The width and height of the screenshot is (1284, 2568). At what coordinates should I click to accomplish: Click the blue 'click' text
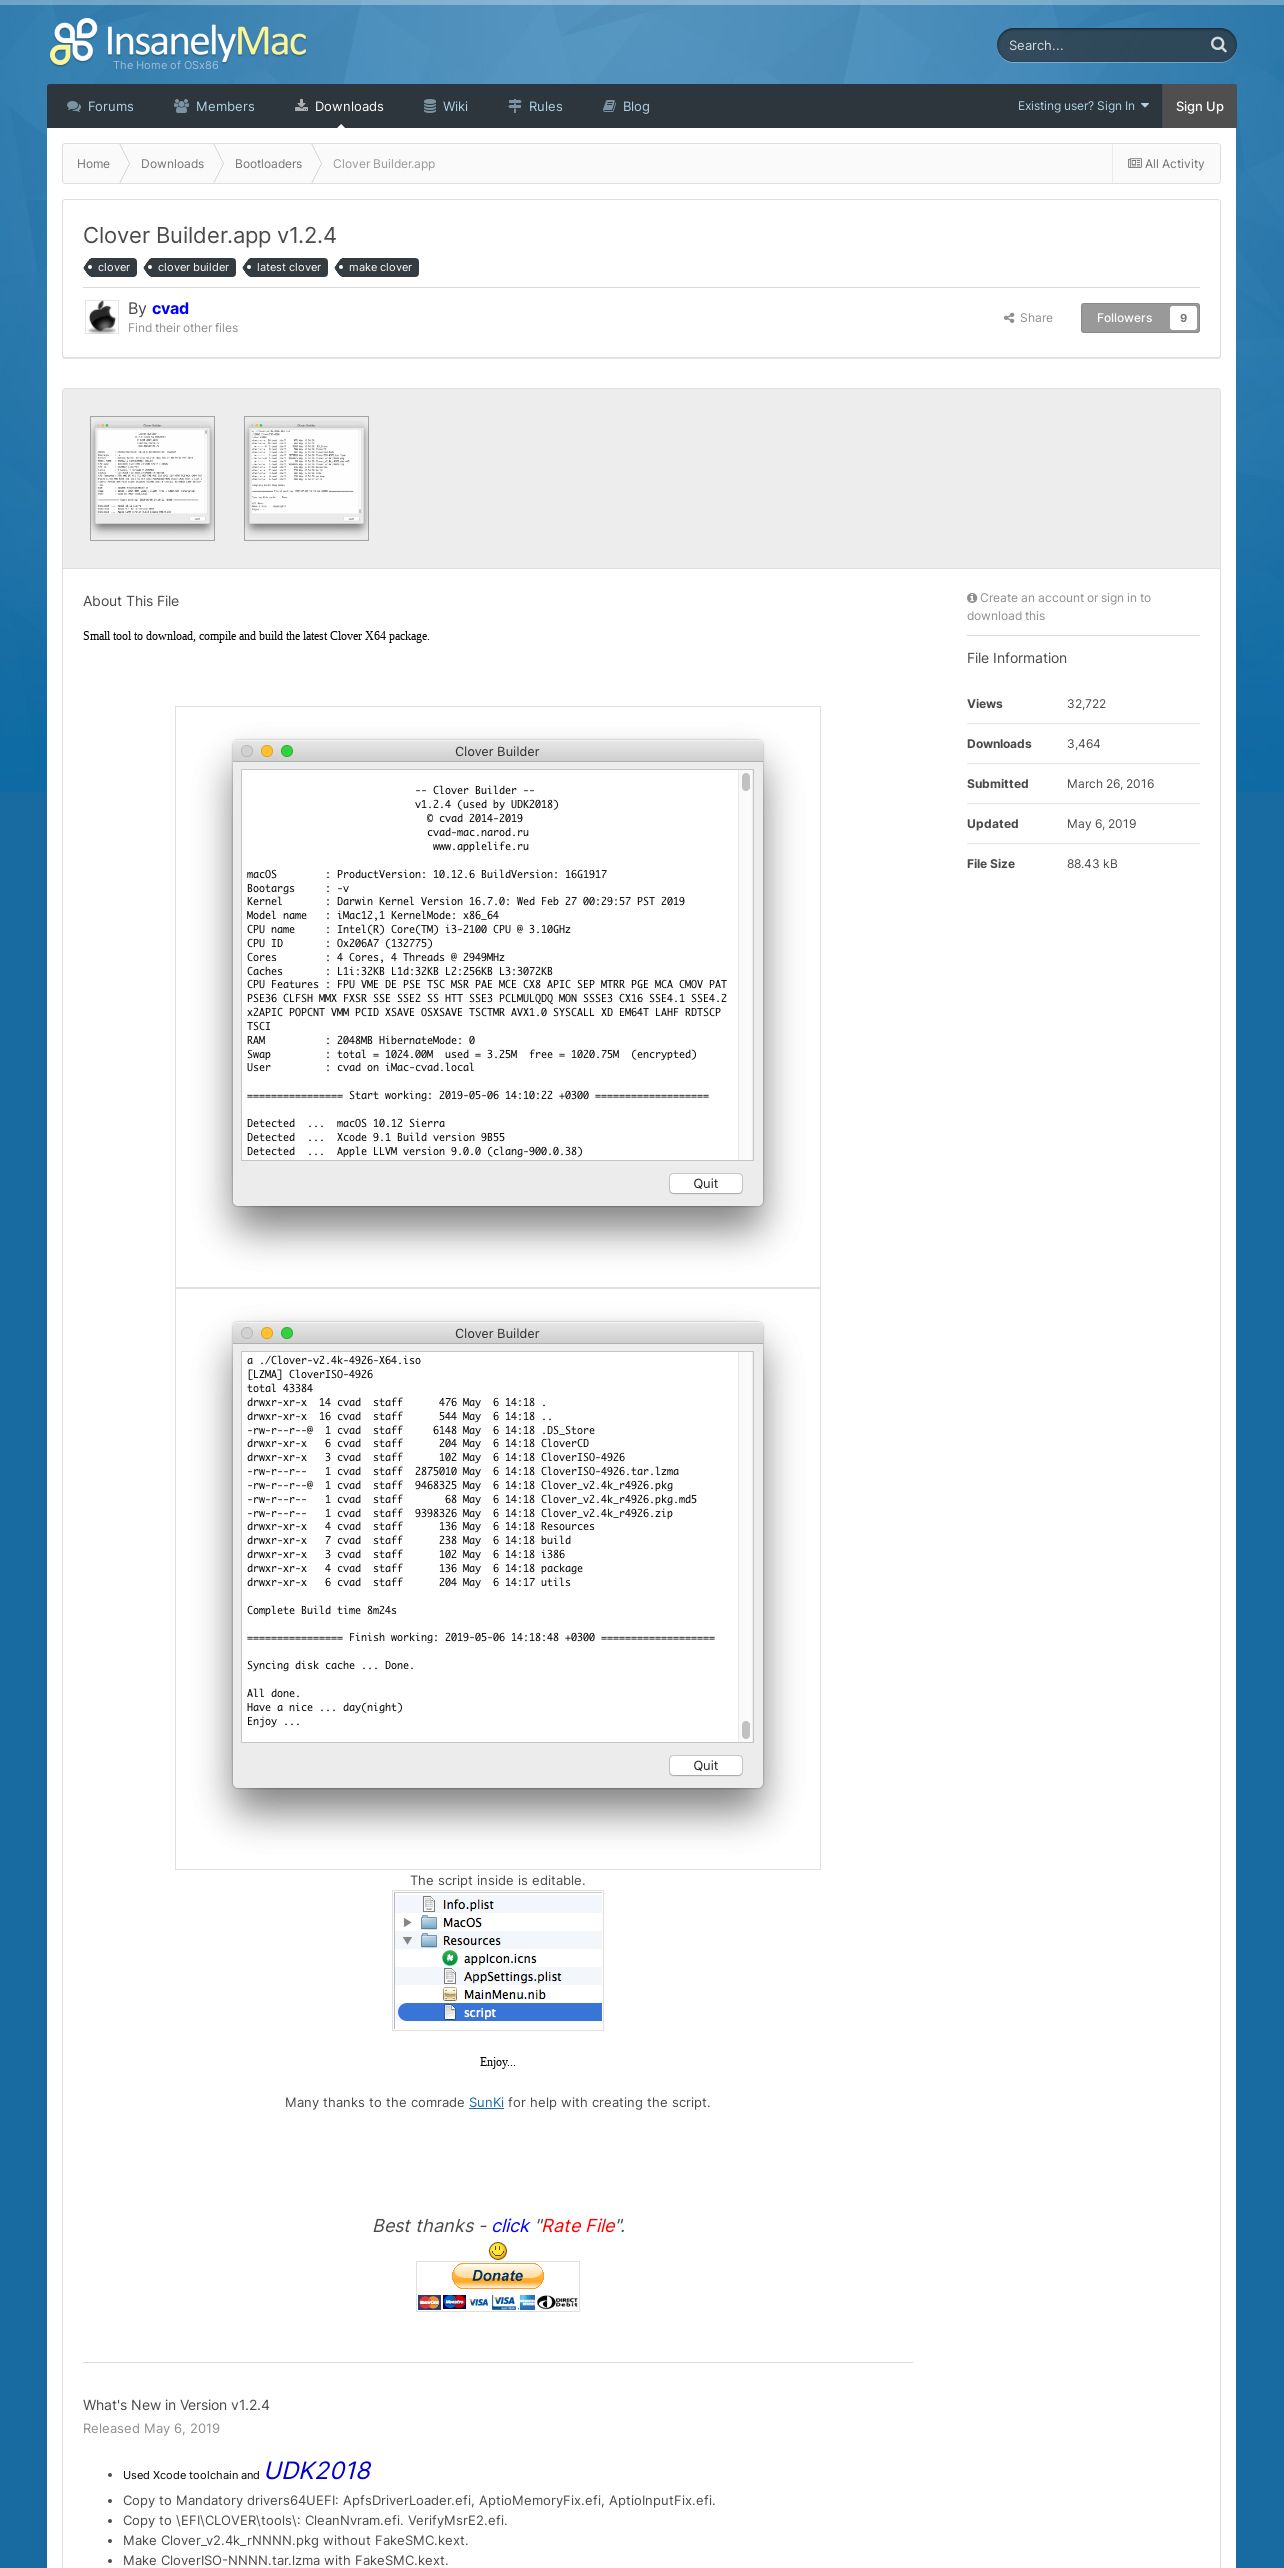click(510, 2226)
